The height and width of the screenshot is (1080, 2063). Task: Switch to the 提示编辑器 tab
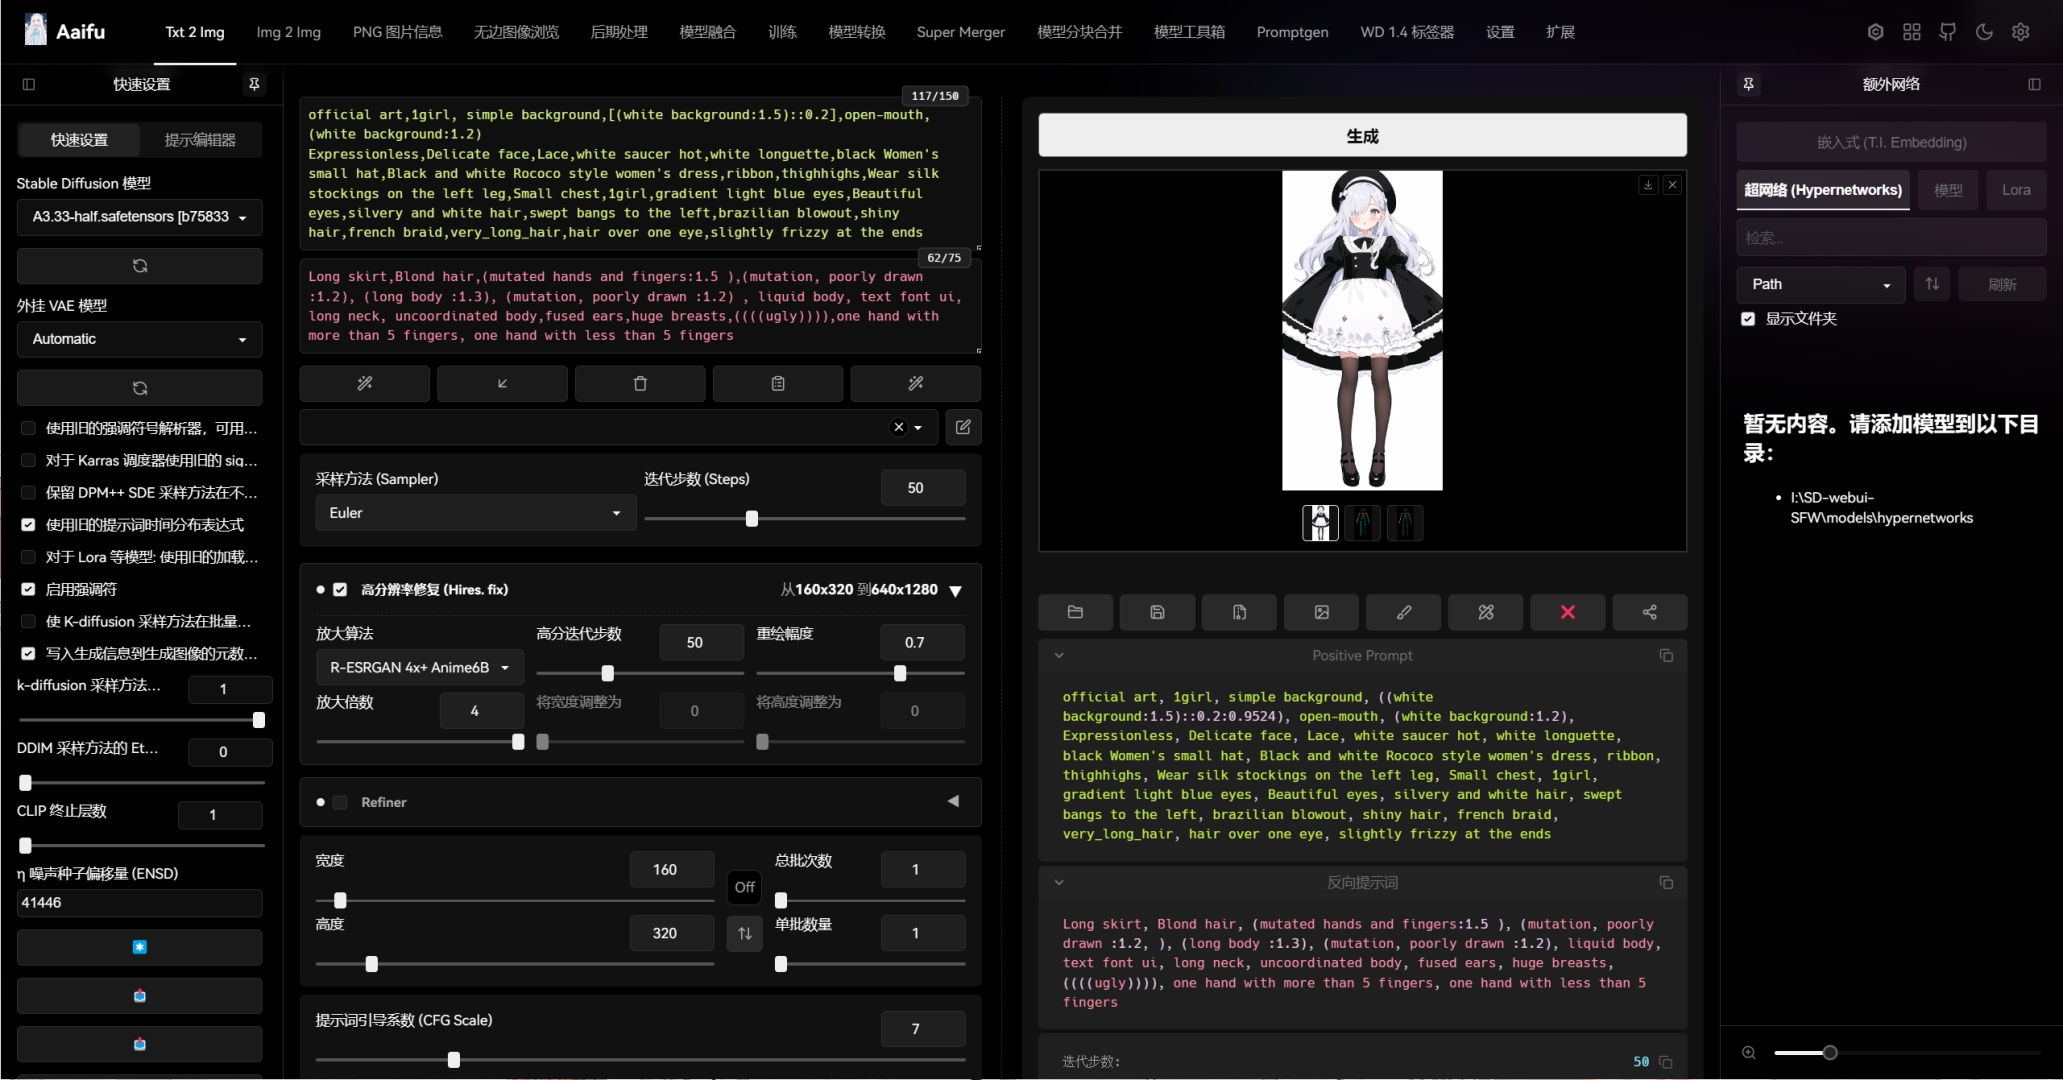coord(200,140)
